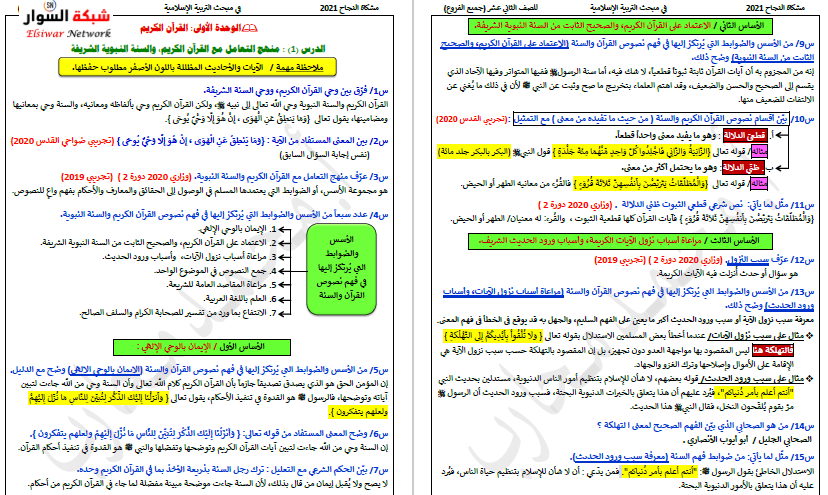Click red tag "(وزاري 2020 دورة 2 )" beside س11
The image size is (828, 495).
[575, 204]
